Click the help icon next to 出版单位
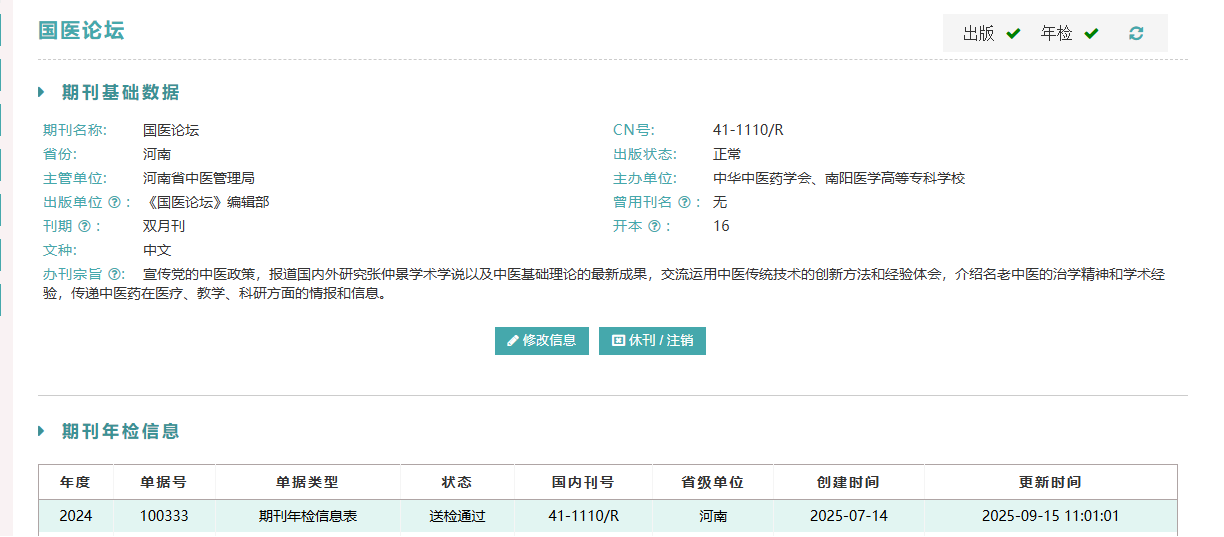 click(114, 202)
